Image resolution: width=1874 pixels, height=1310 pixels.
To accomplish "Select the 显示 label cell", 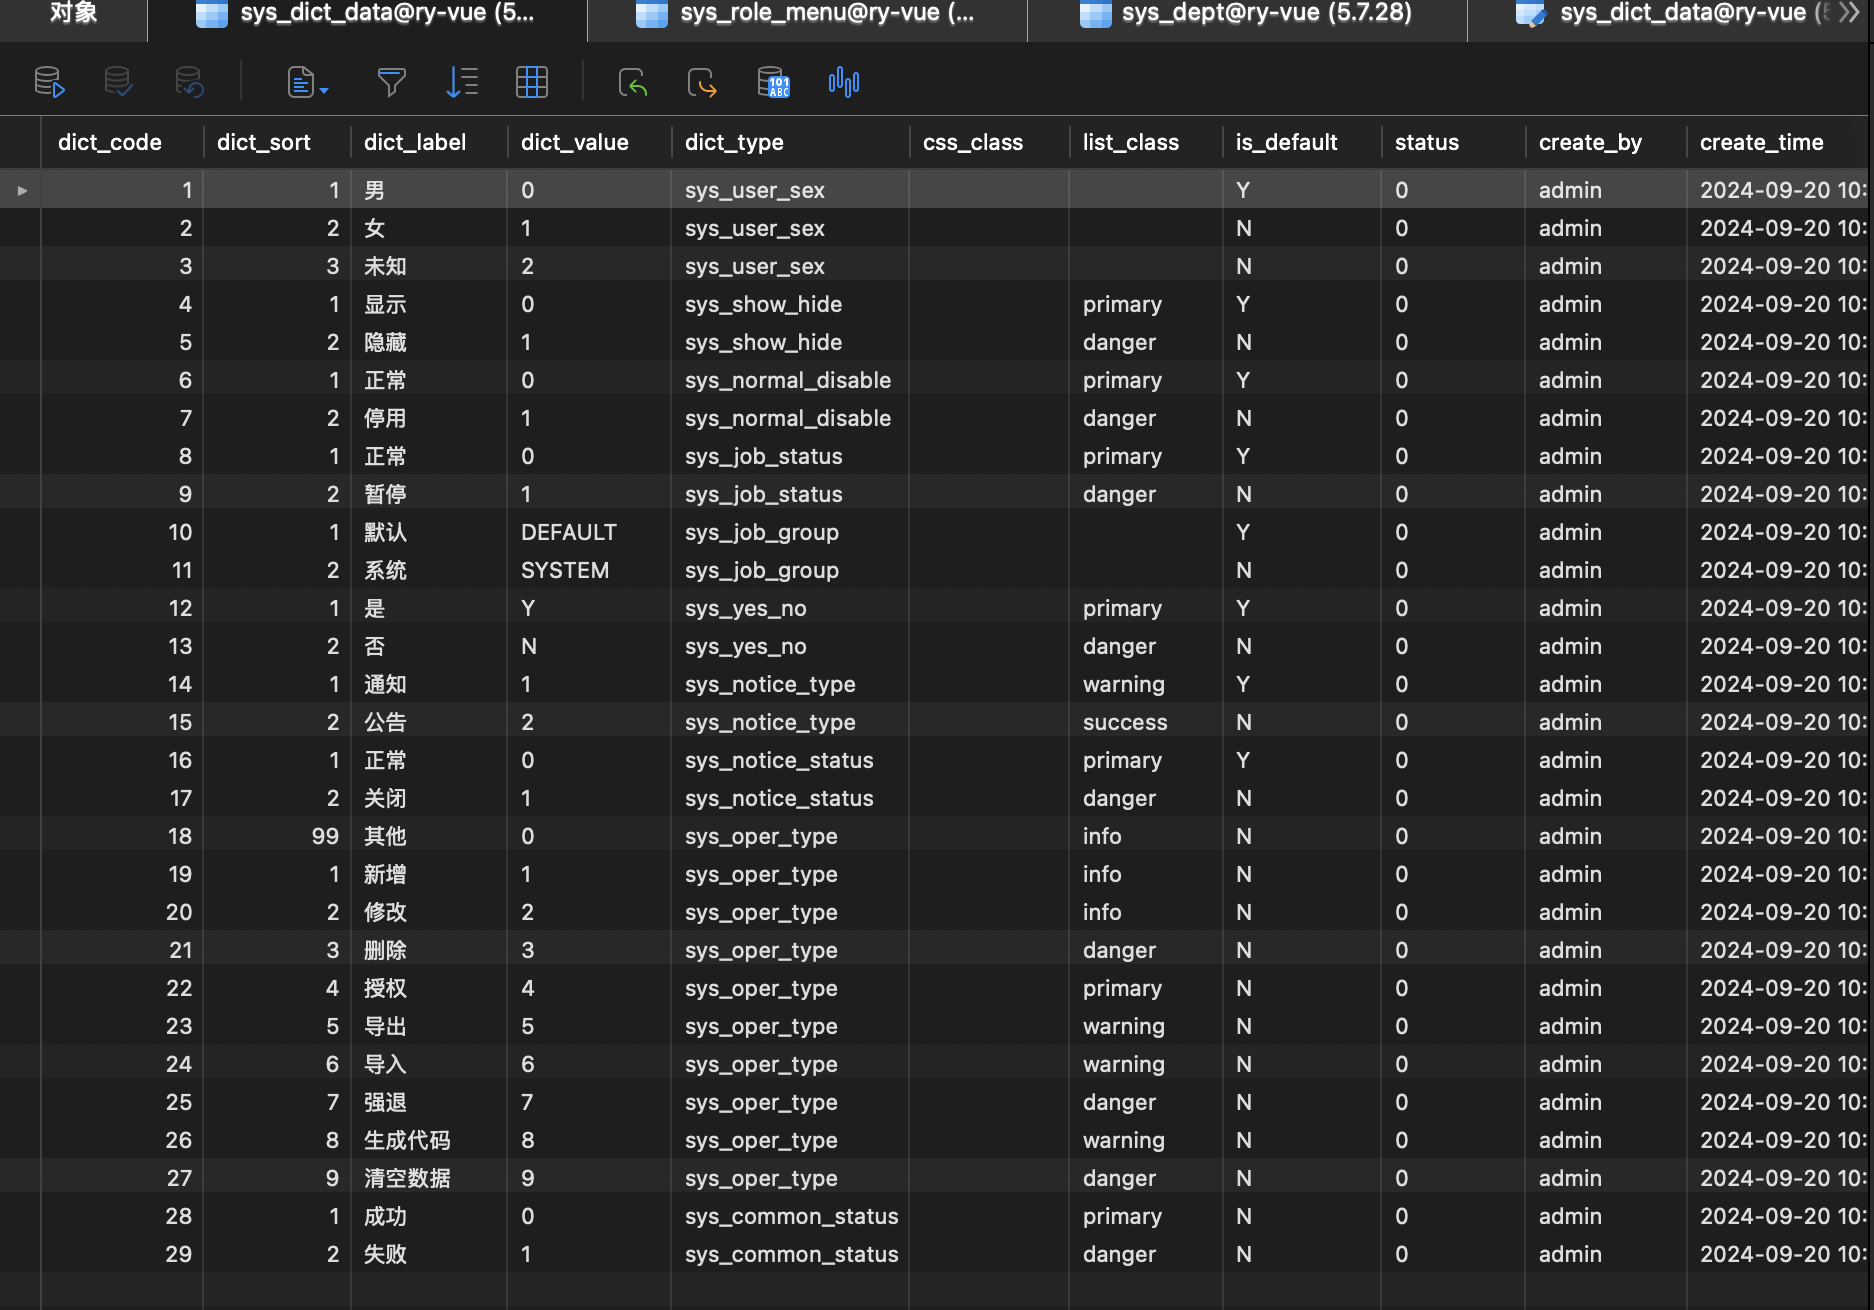I will [429, 304].
